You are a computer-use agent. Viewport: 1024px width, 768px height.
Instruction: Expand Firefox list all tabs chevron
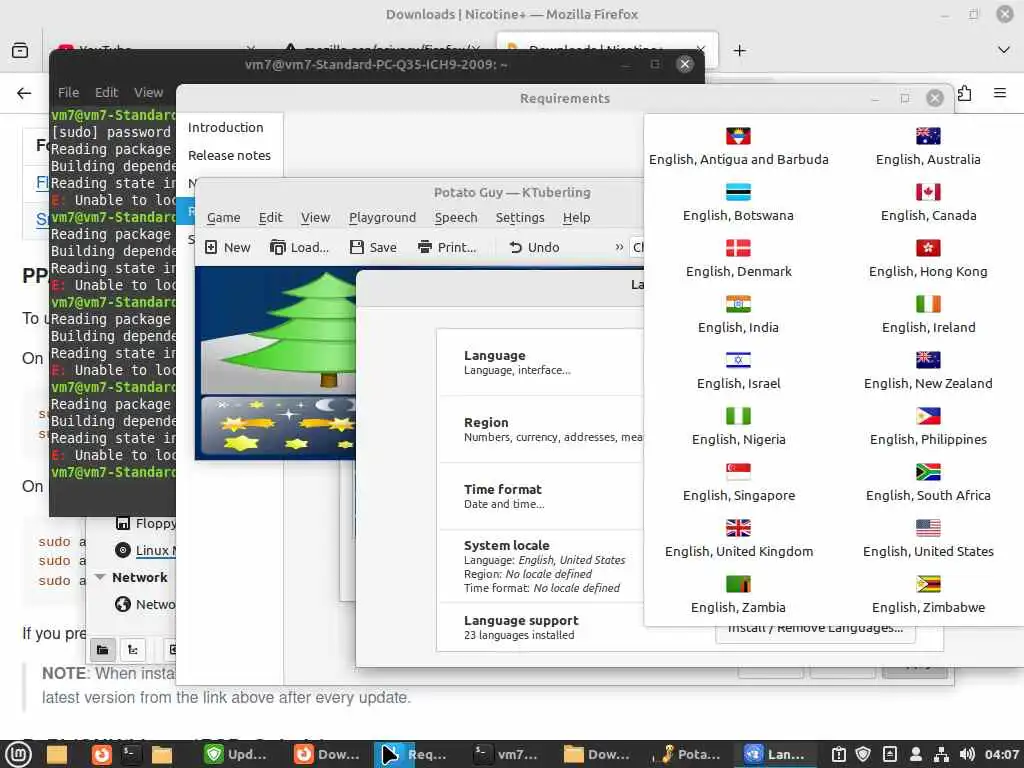click(1004, 50)
